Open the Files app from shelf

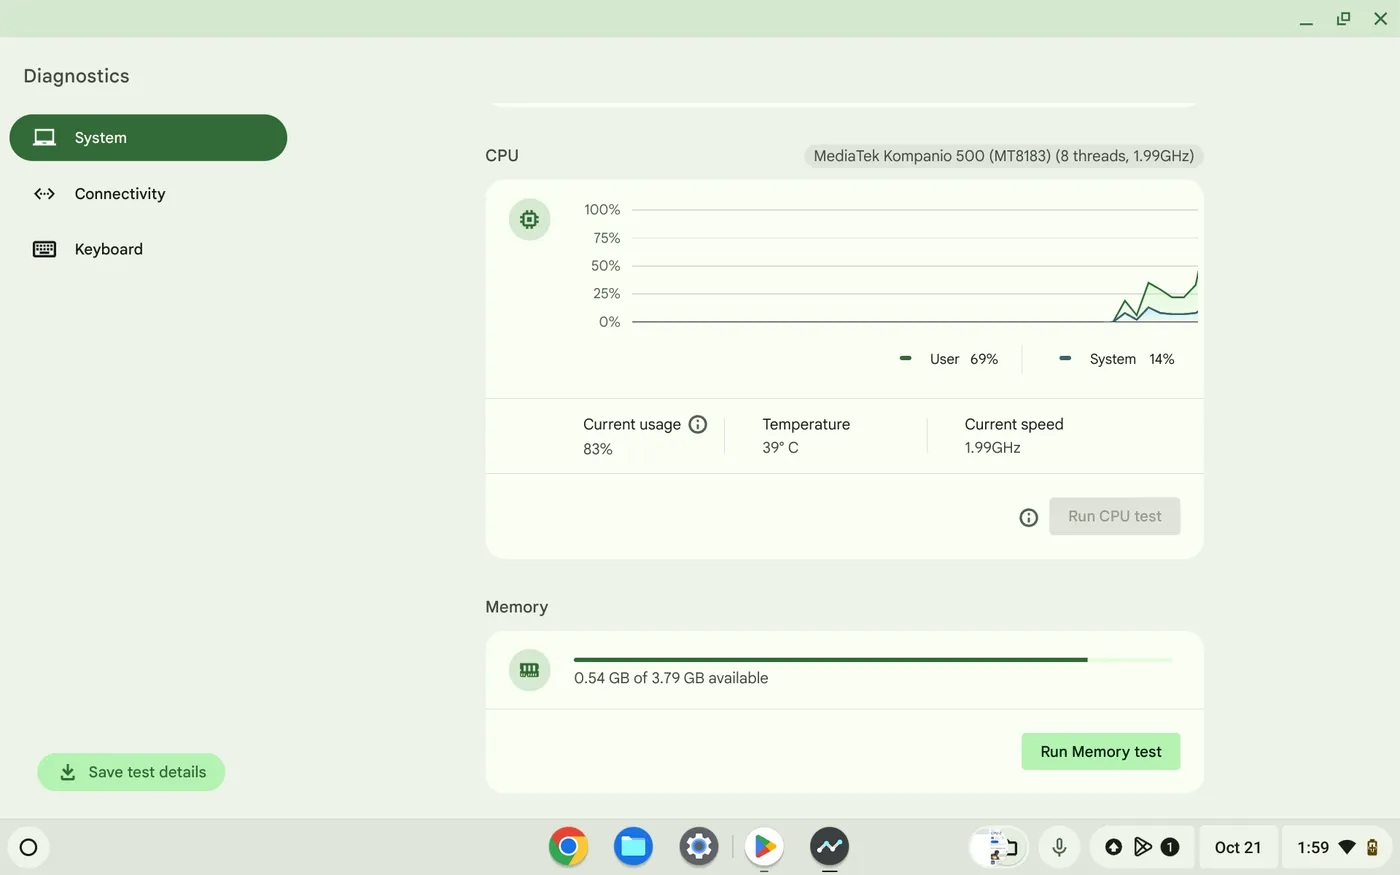pos(633,847)
